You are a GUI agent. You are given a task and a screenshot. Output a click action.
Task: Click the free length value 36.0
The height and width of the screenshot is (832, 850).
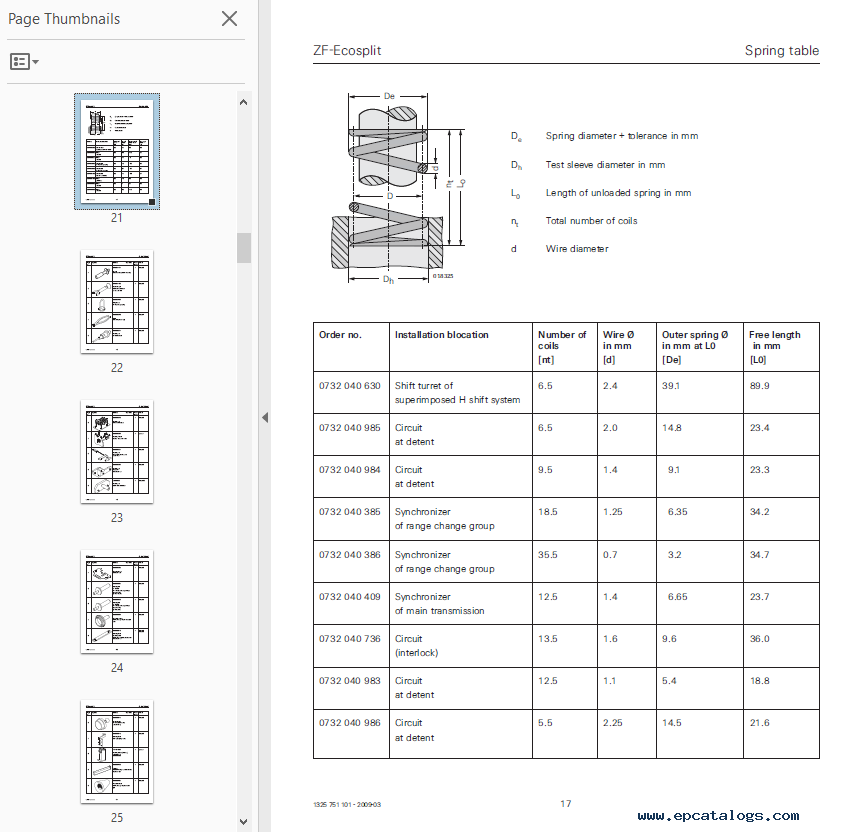(x=759, y=639)
